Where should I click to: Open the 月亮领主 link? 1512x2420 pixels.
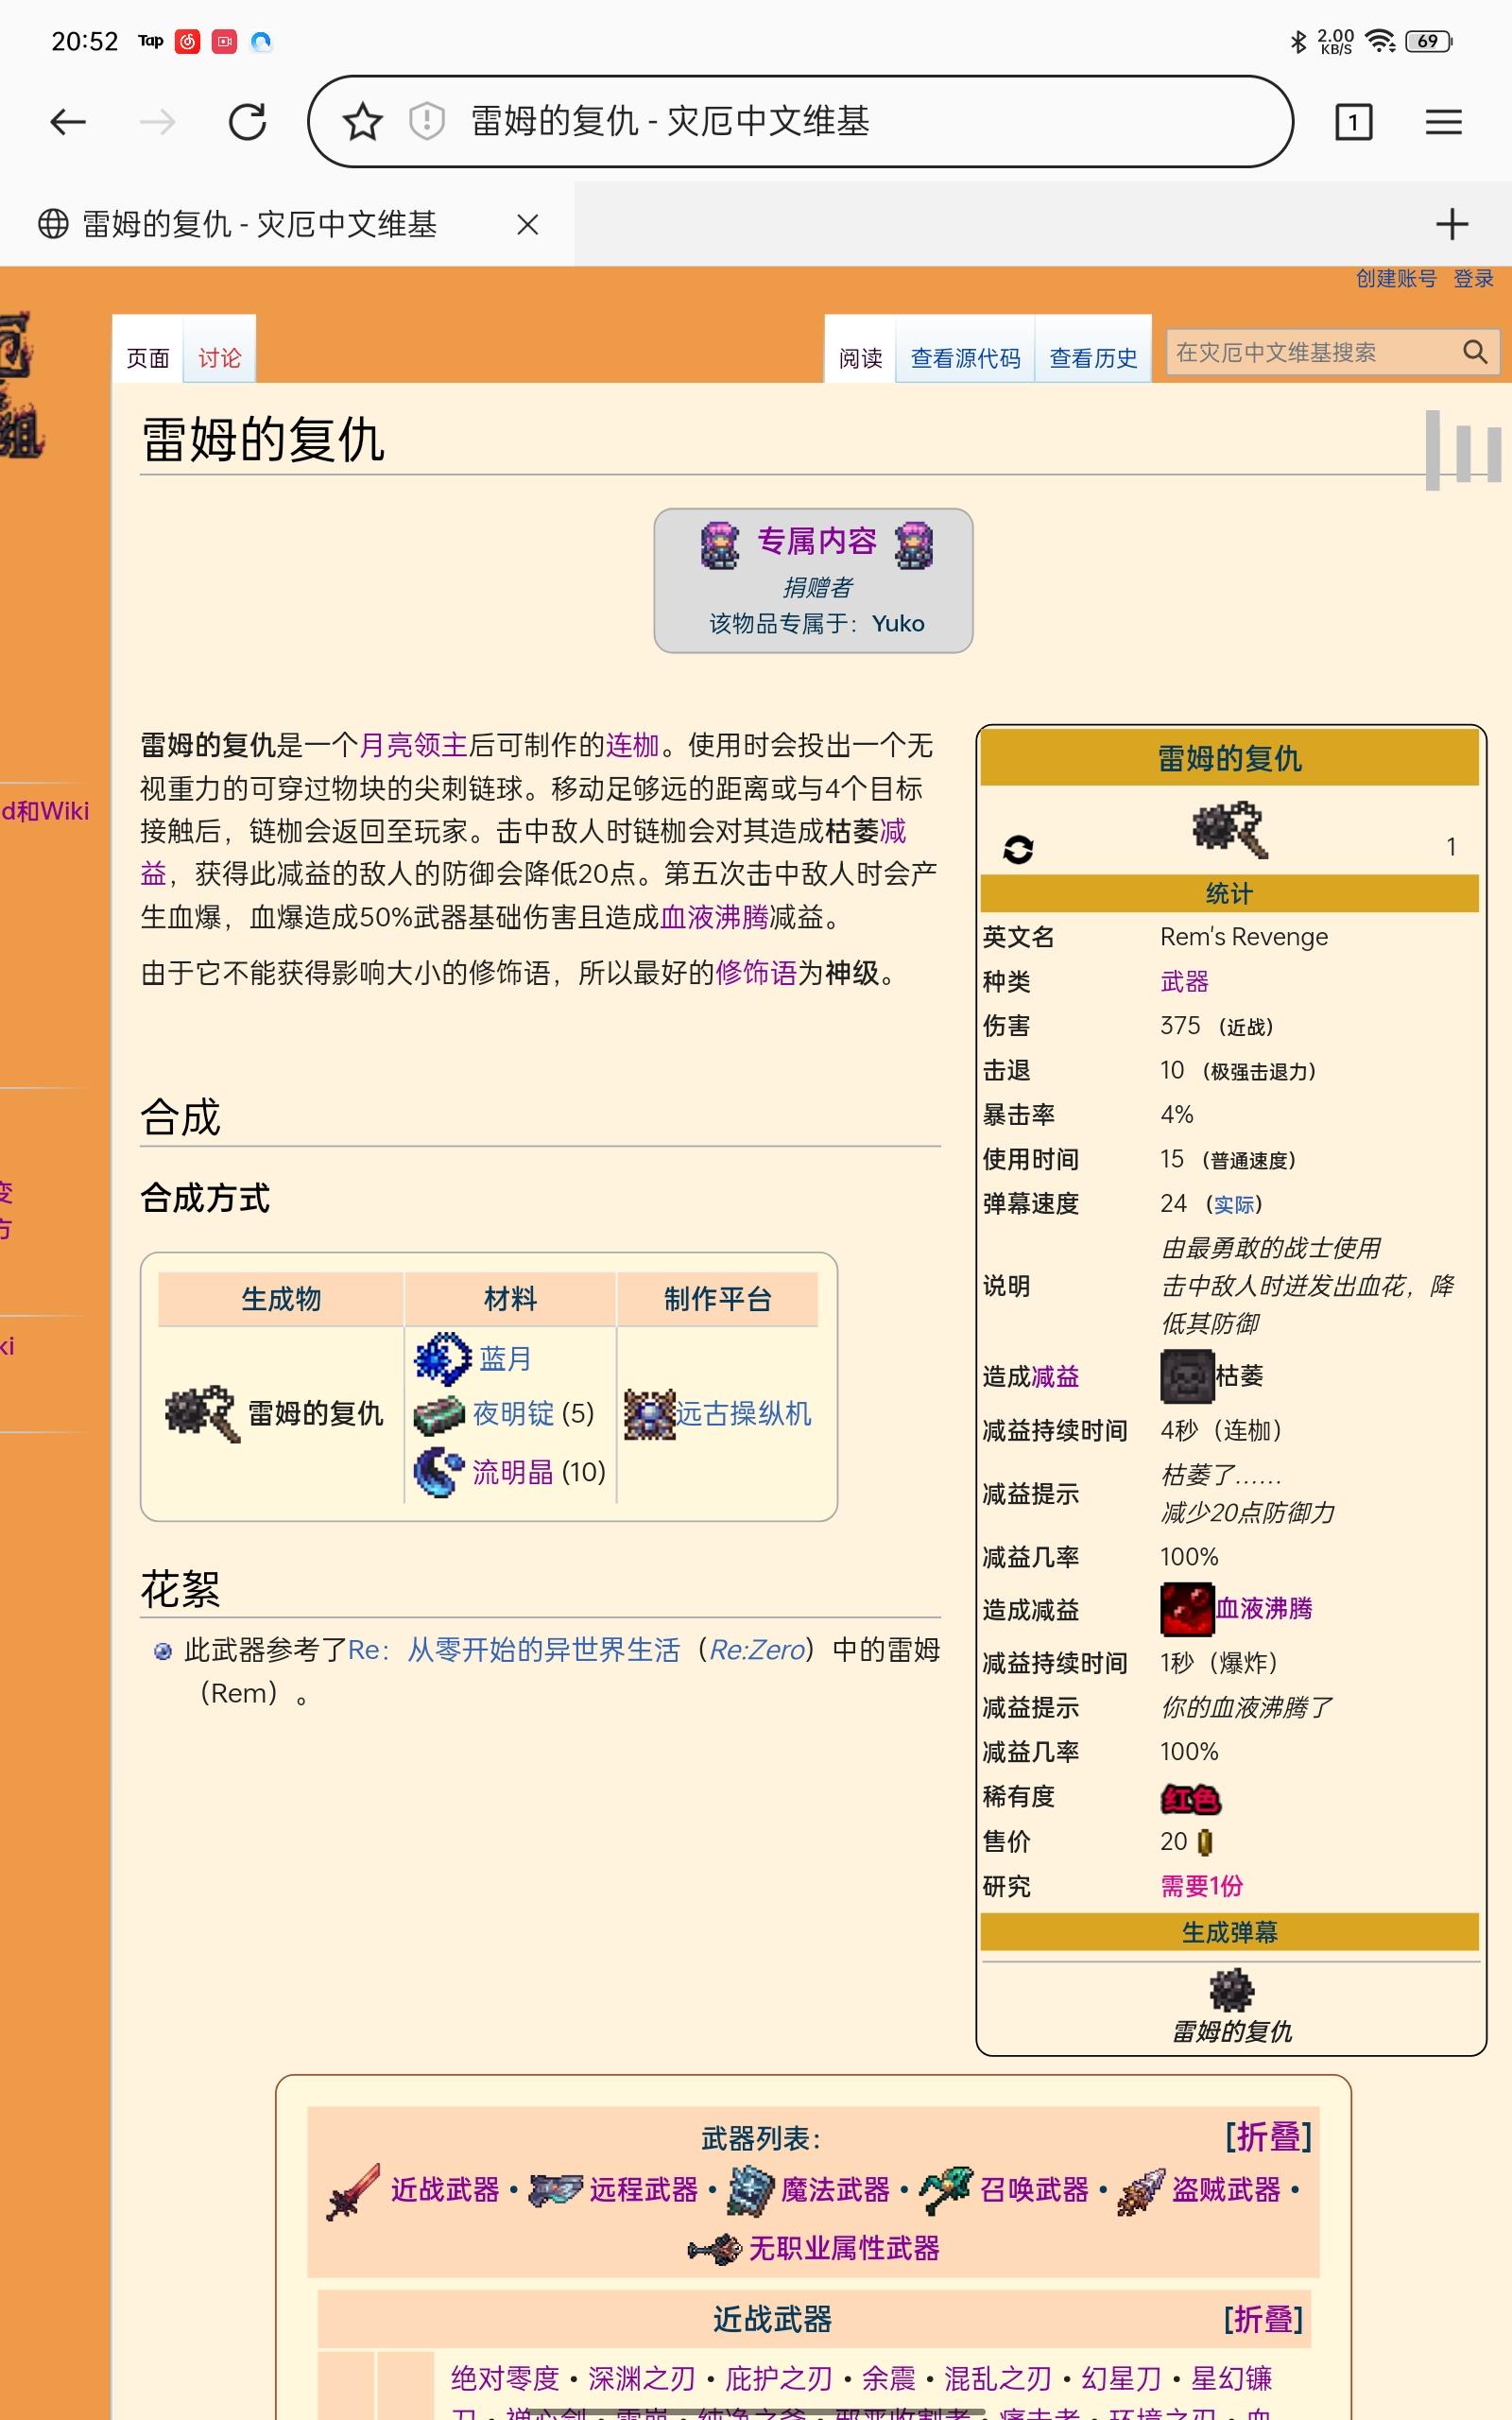click(413, 745)
